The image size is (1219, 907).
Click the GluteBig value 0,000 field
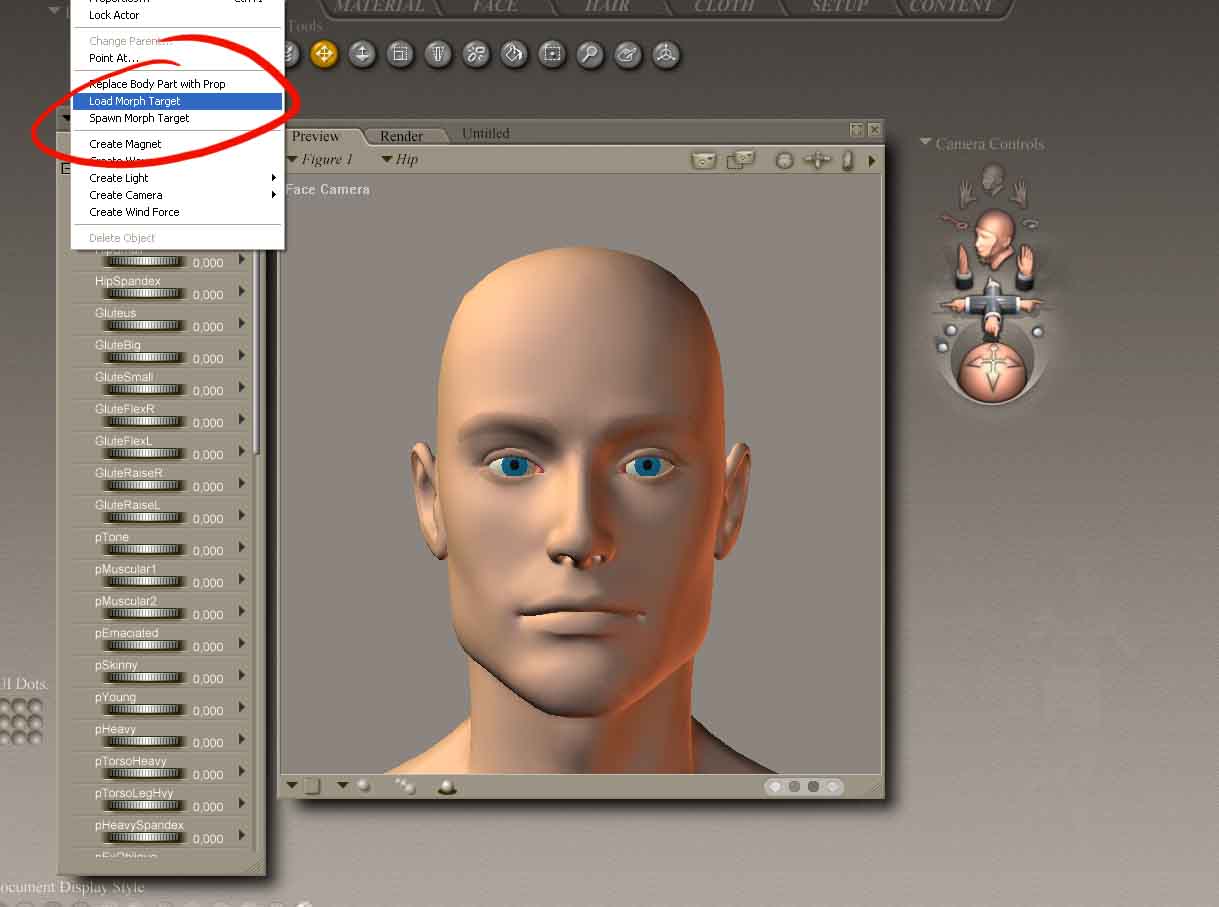(208, 359)
